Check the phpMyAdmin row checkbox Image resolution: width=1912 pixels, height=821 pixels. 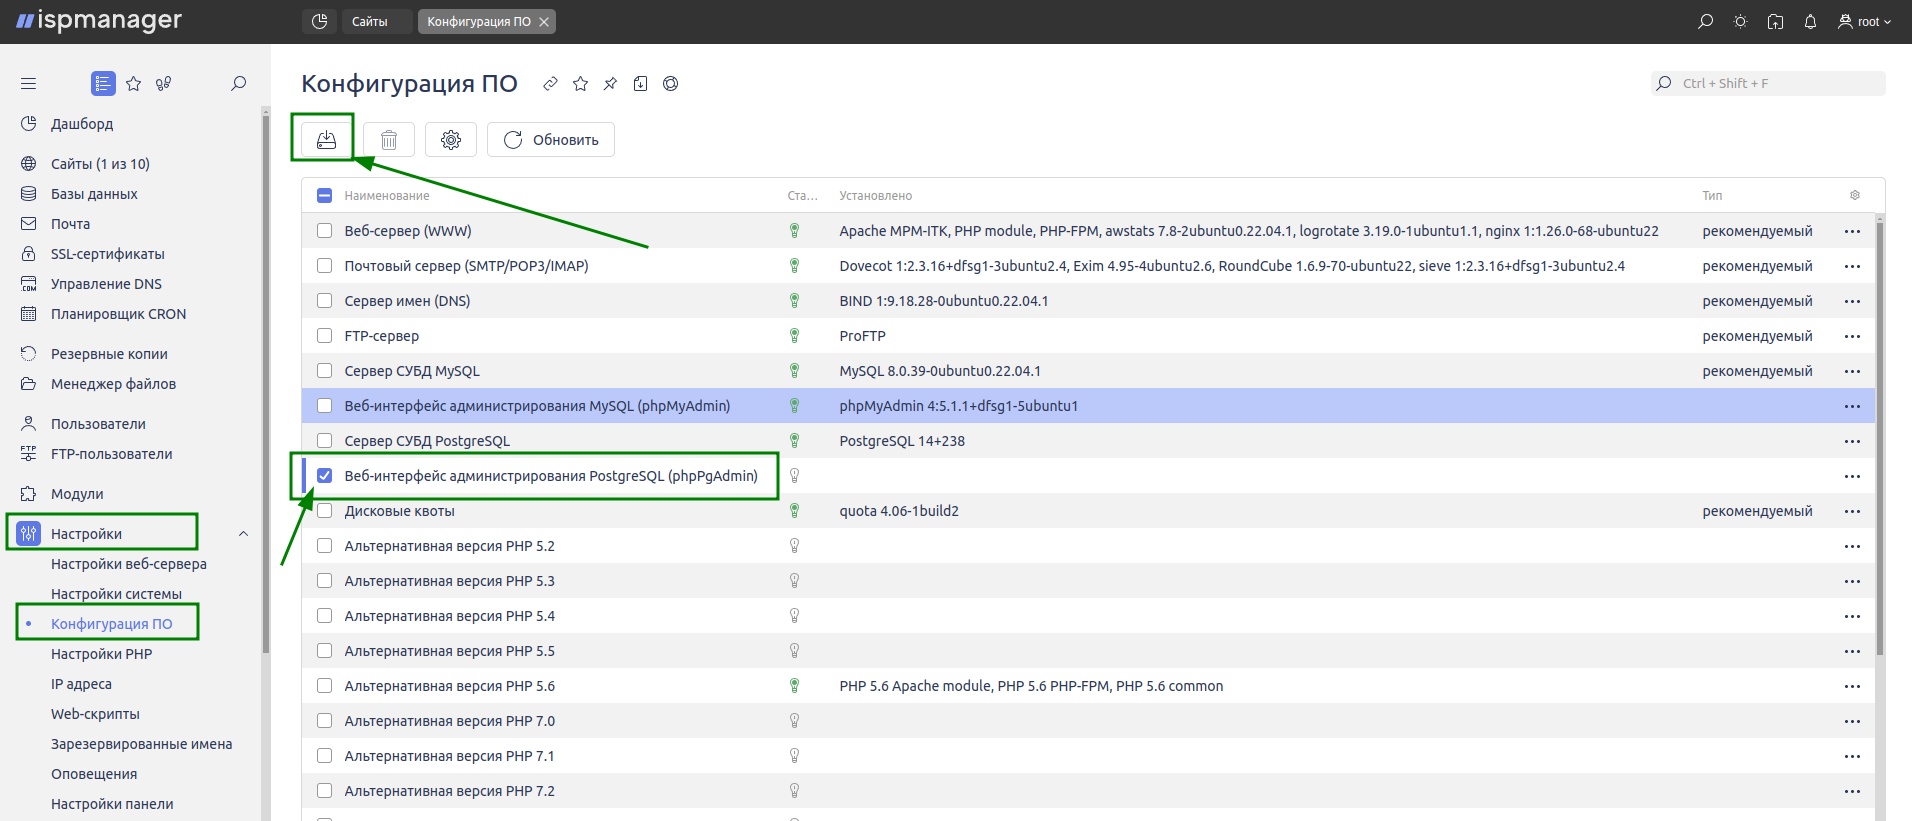point(324,406)
